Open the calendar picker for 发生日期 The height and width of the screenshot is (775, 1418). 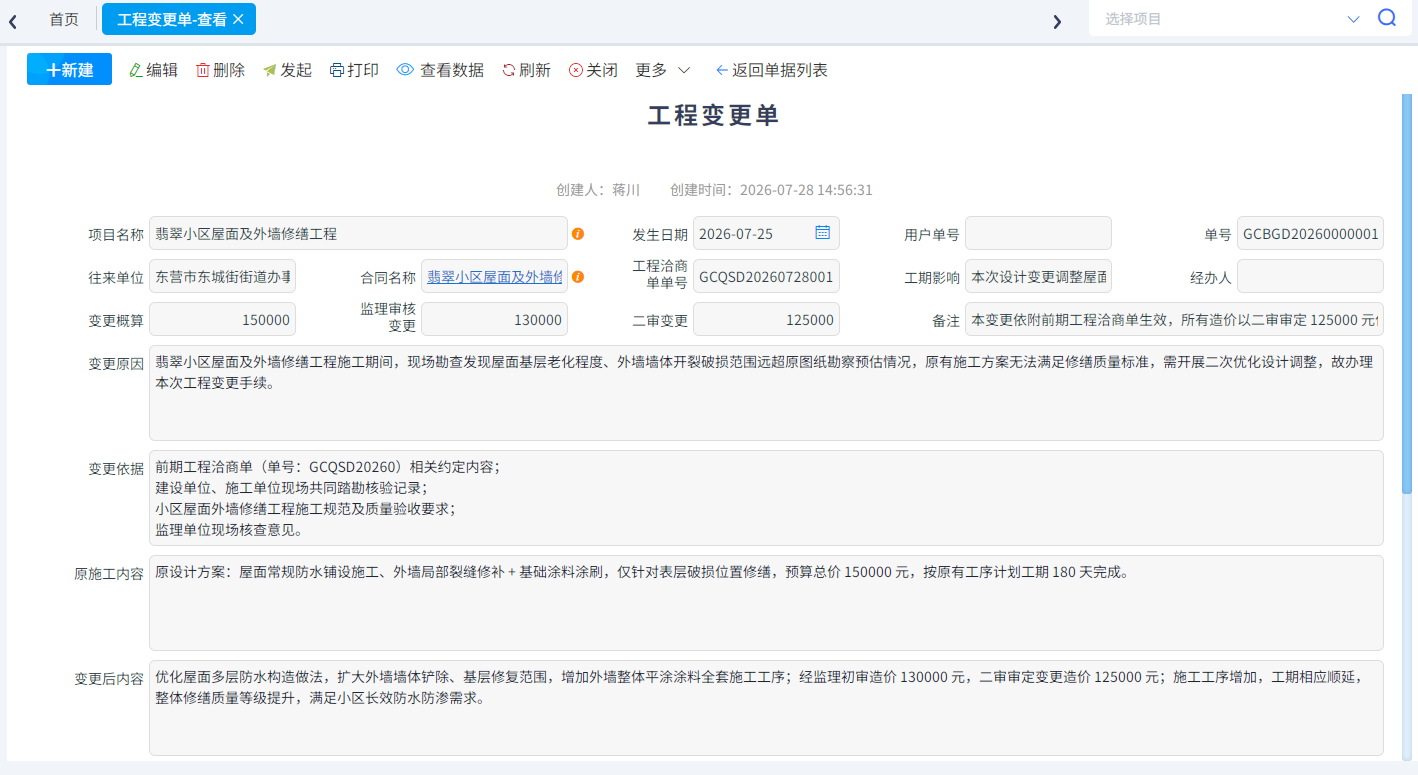tap(822, 233)
